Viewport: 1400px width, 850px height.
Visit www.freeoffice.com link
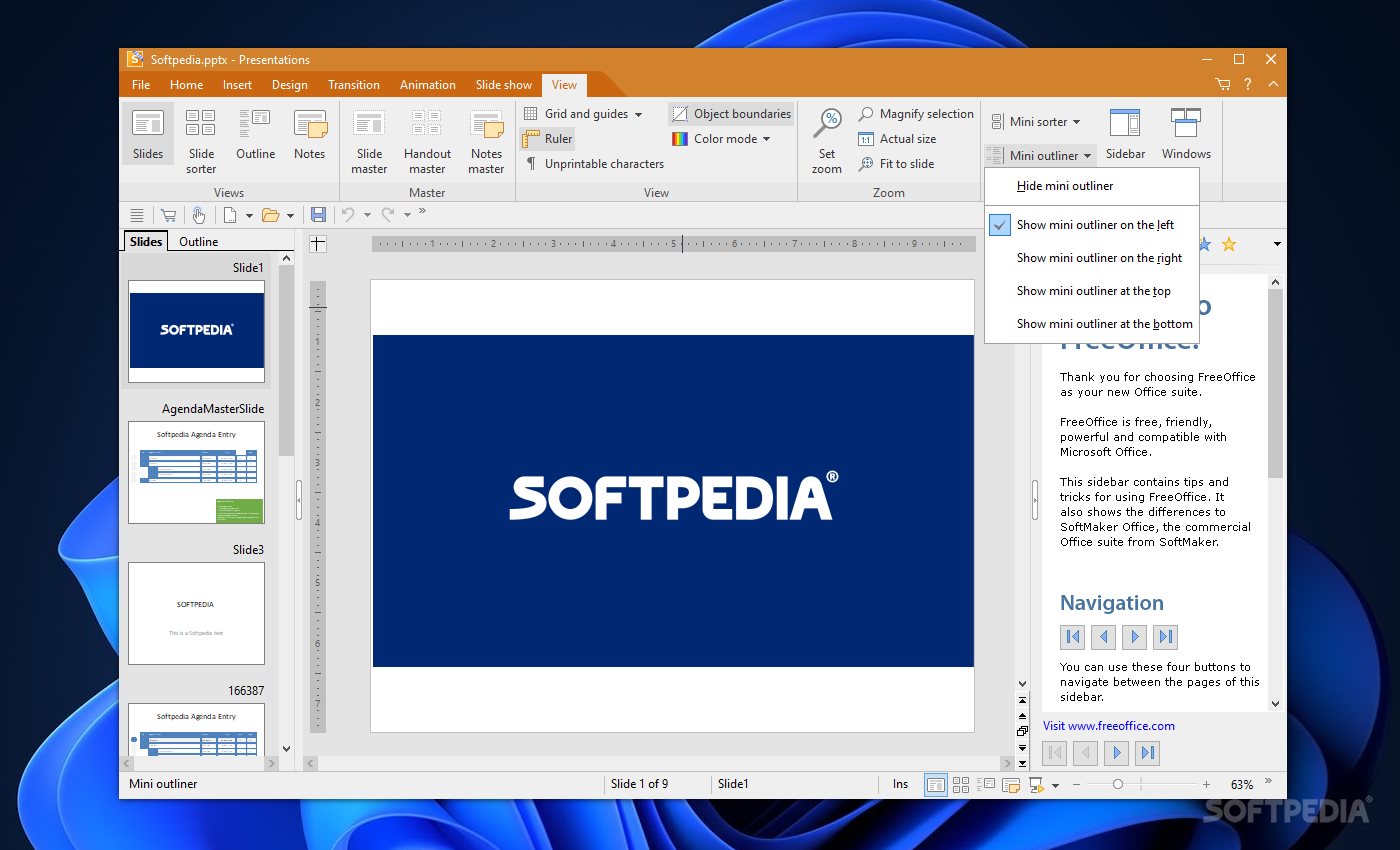(1109, 726)
